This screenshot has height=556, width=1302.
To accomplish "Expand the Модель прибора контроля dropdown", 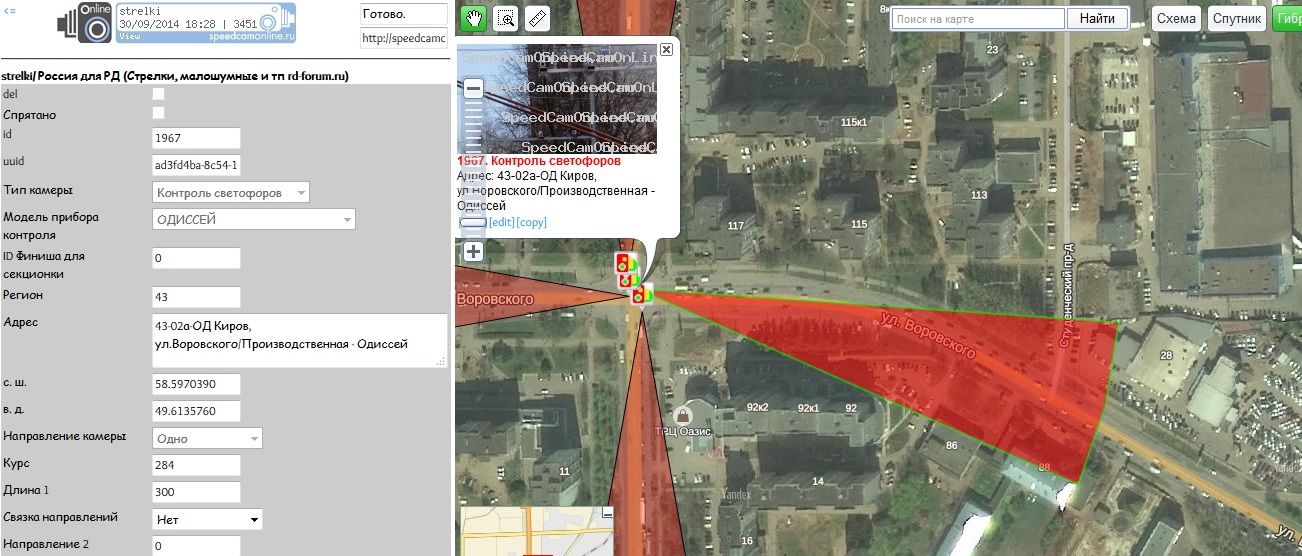I will tap(253, 219).
